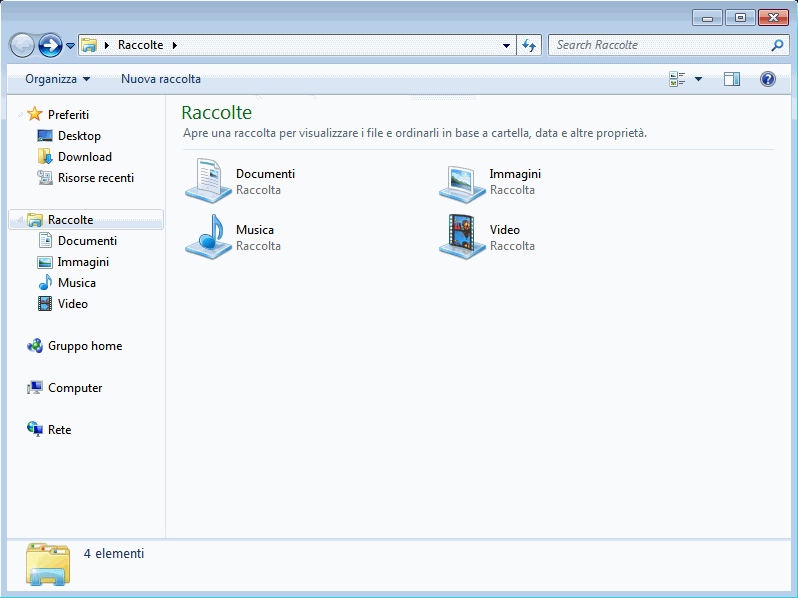The image size is (798, 598).
Task: Open Risorse recenti in the sidebar
Action: coord(95,178)
